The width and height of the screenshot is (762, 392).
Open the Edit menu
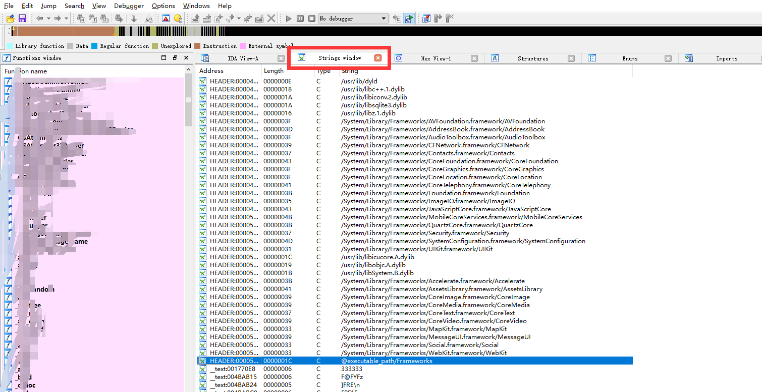27,6
